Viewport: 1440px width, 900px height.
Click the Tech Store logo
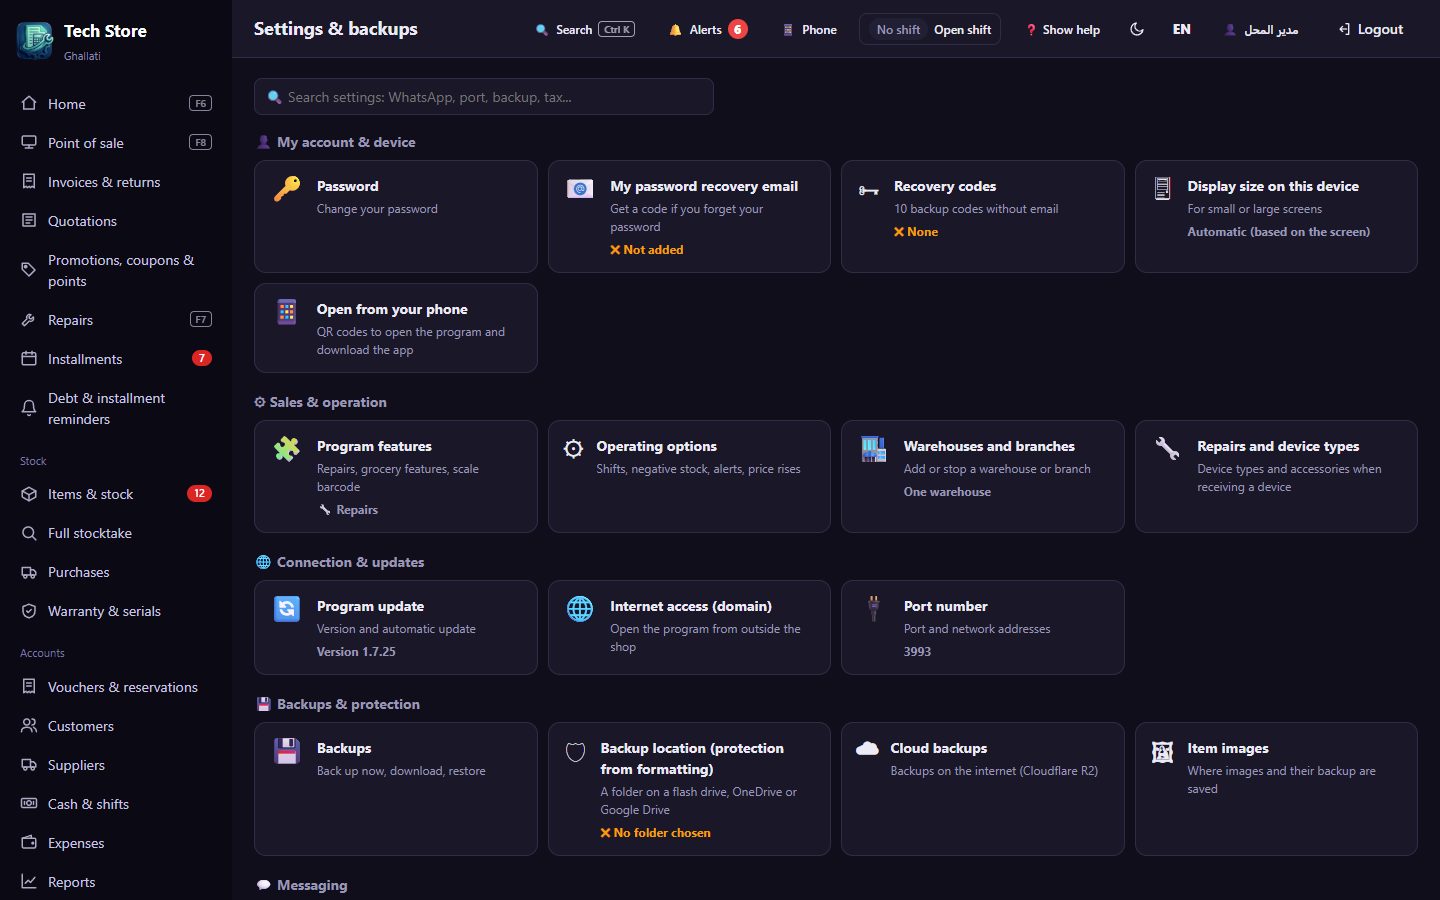tap(35, 40)
